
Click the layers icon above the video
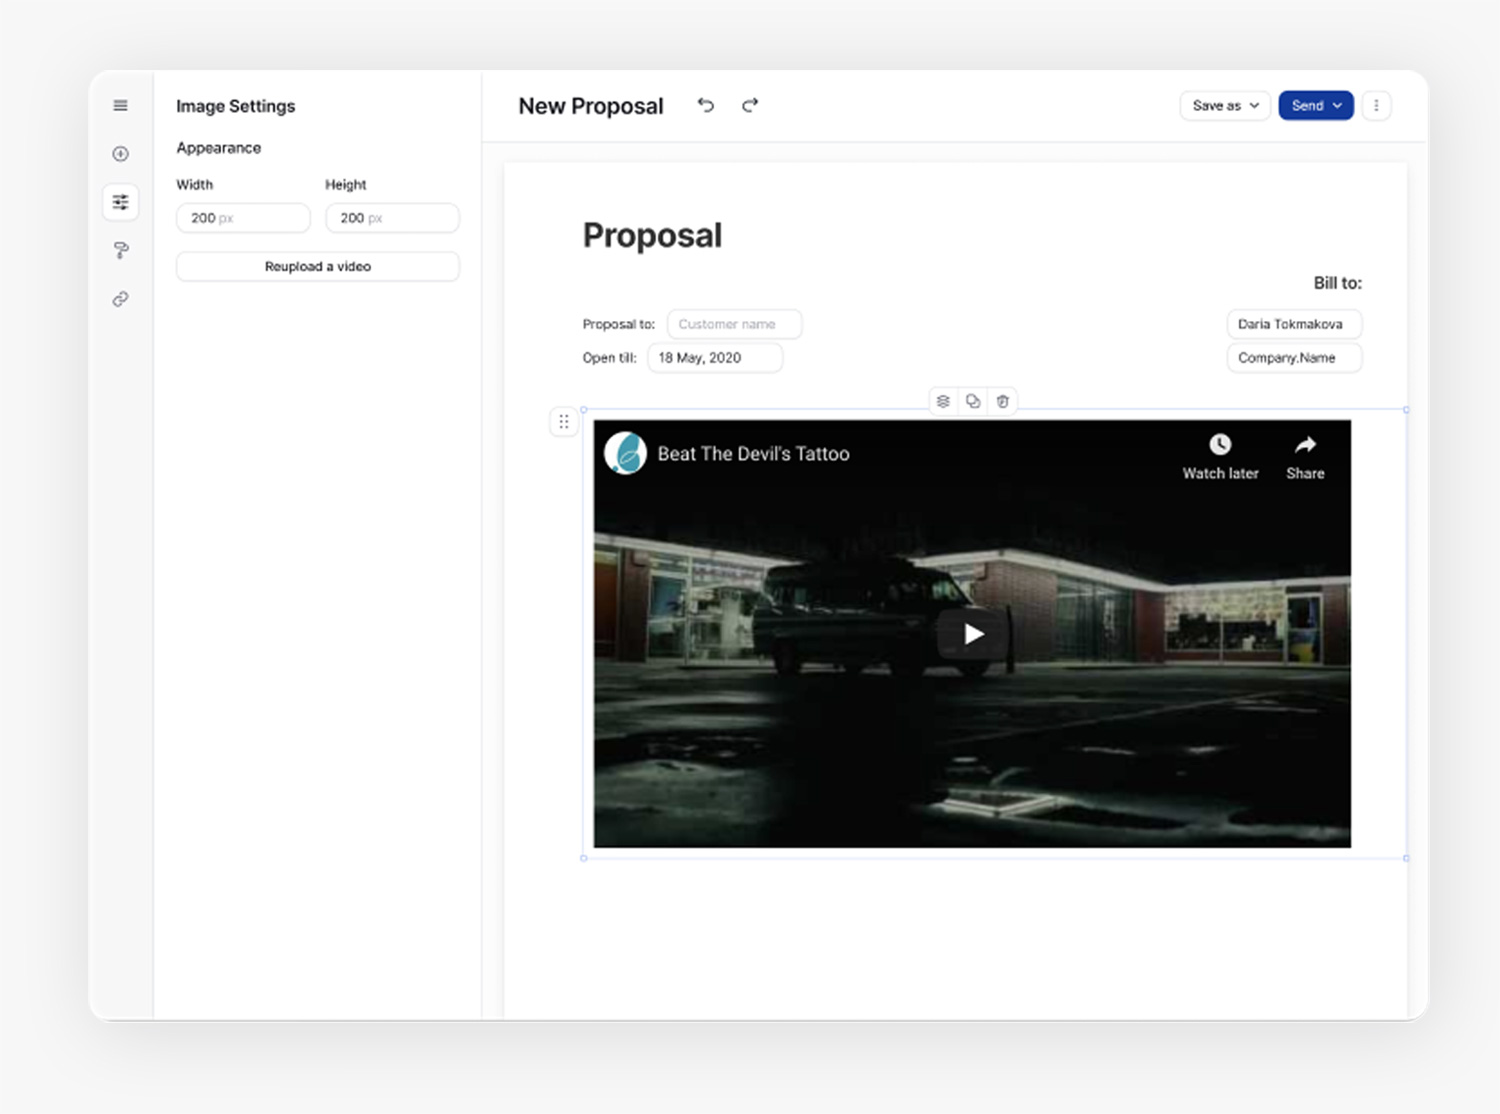pyautogui.click(x=943, y=401)
